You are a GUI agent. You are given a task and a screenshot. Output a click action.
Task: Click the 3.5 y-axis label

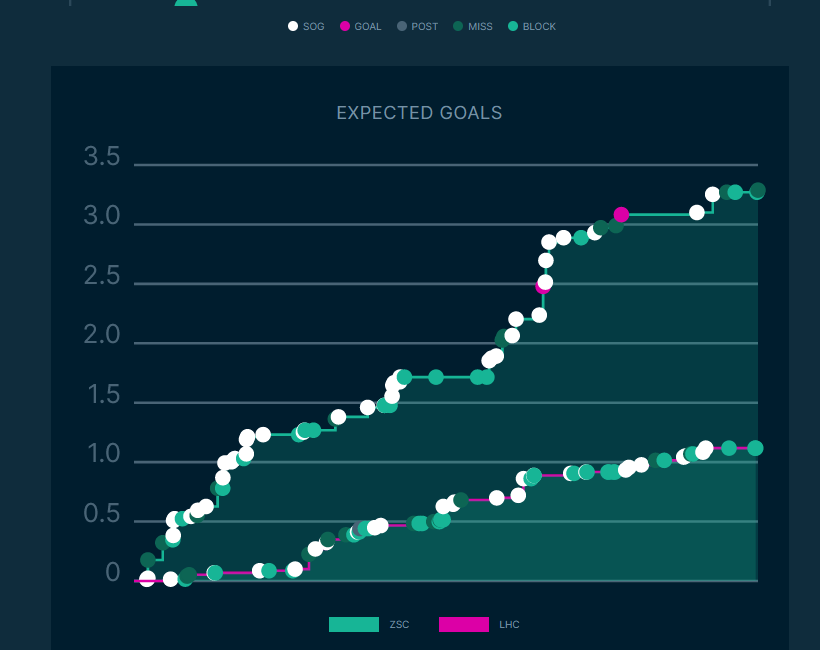click(102, 157)
